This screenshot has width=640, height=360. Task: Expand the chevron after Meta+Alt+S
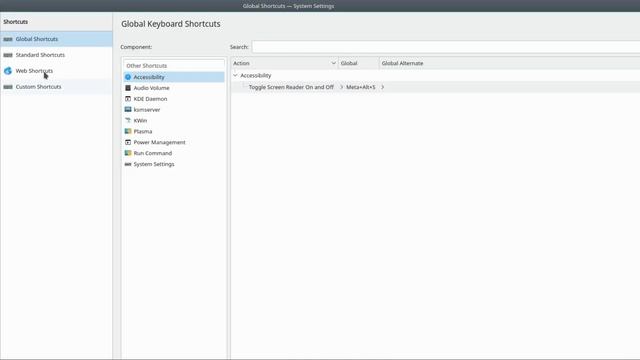click(382, 87)
